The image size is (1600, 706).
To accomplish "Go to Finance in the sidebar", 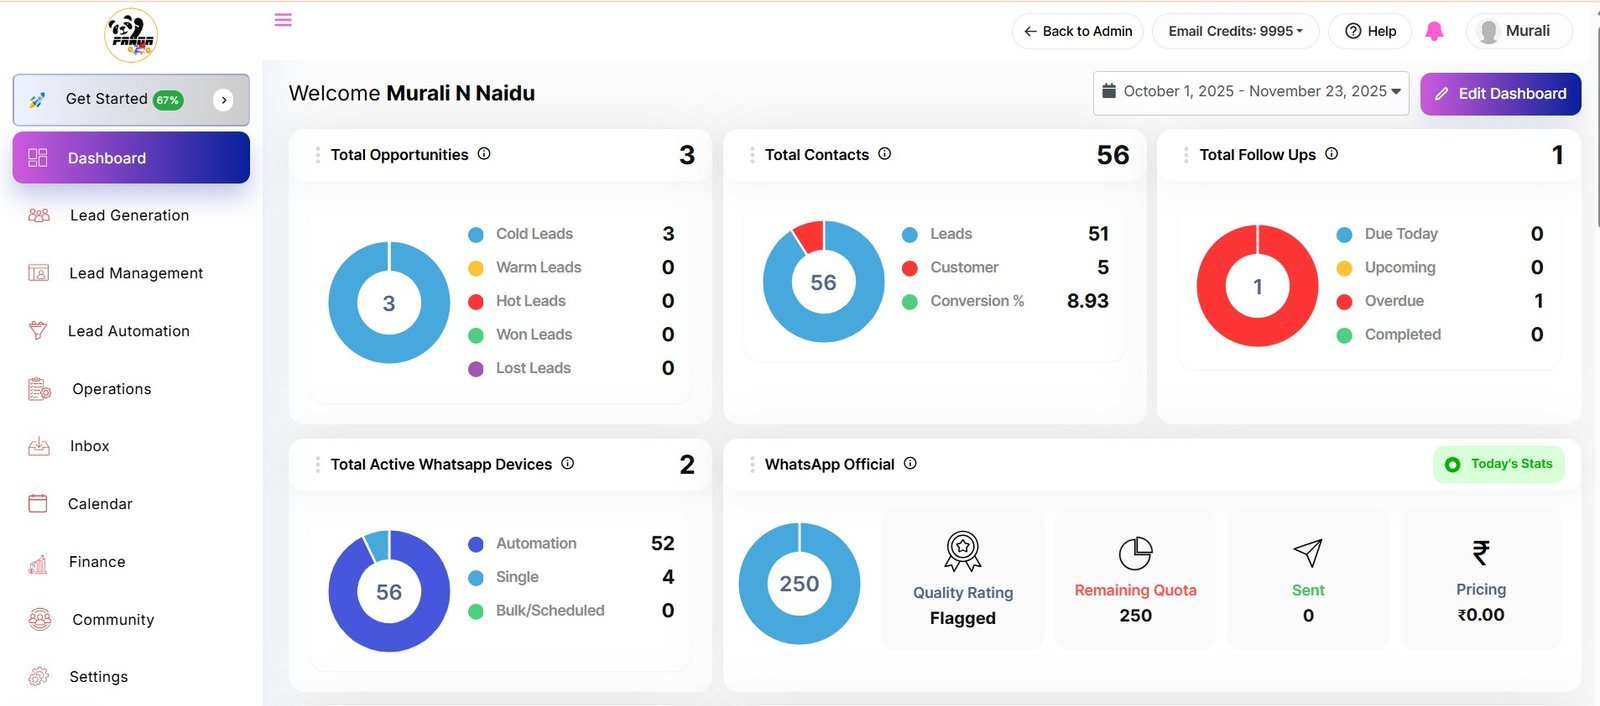I will tap(97, 562).
